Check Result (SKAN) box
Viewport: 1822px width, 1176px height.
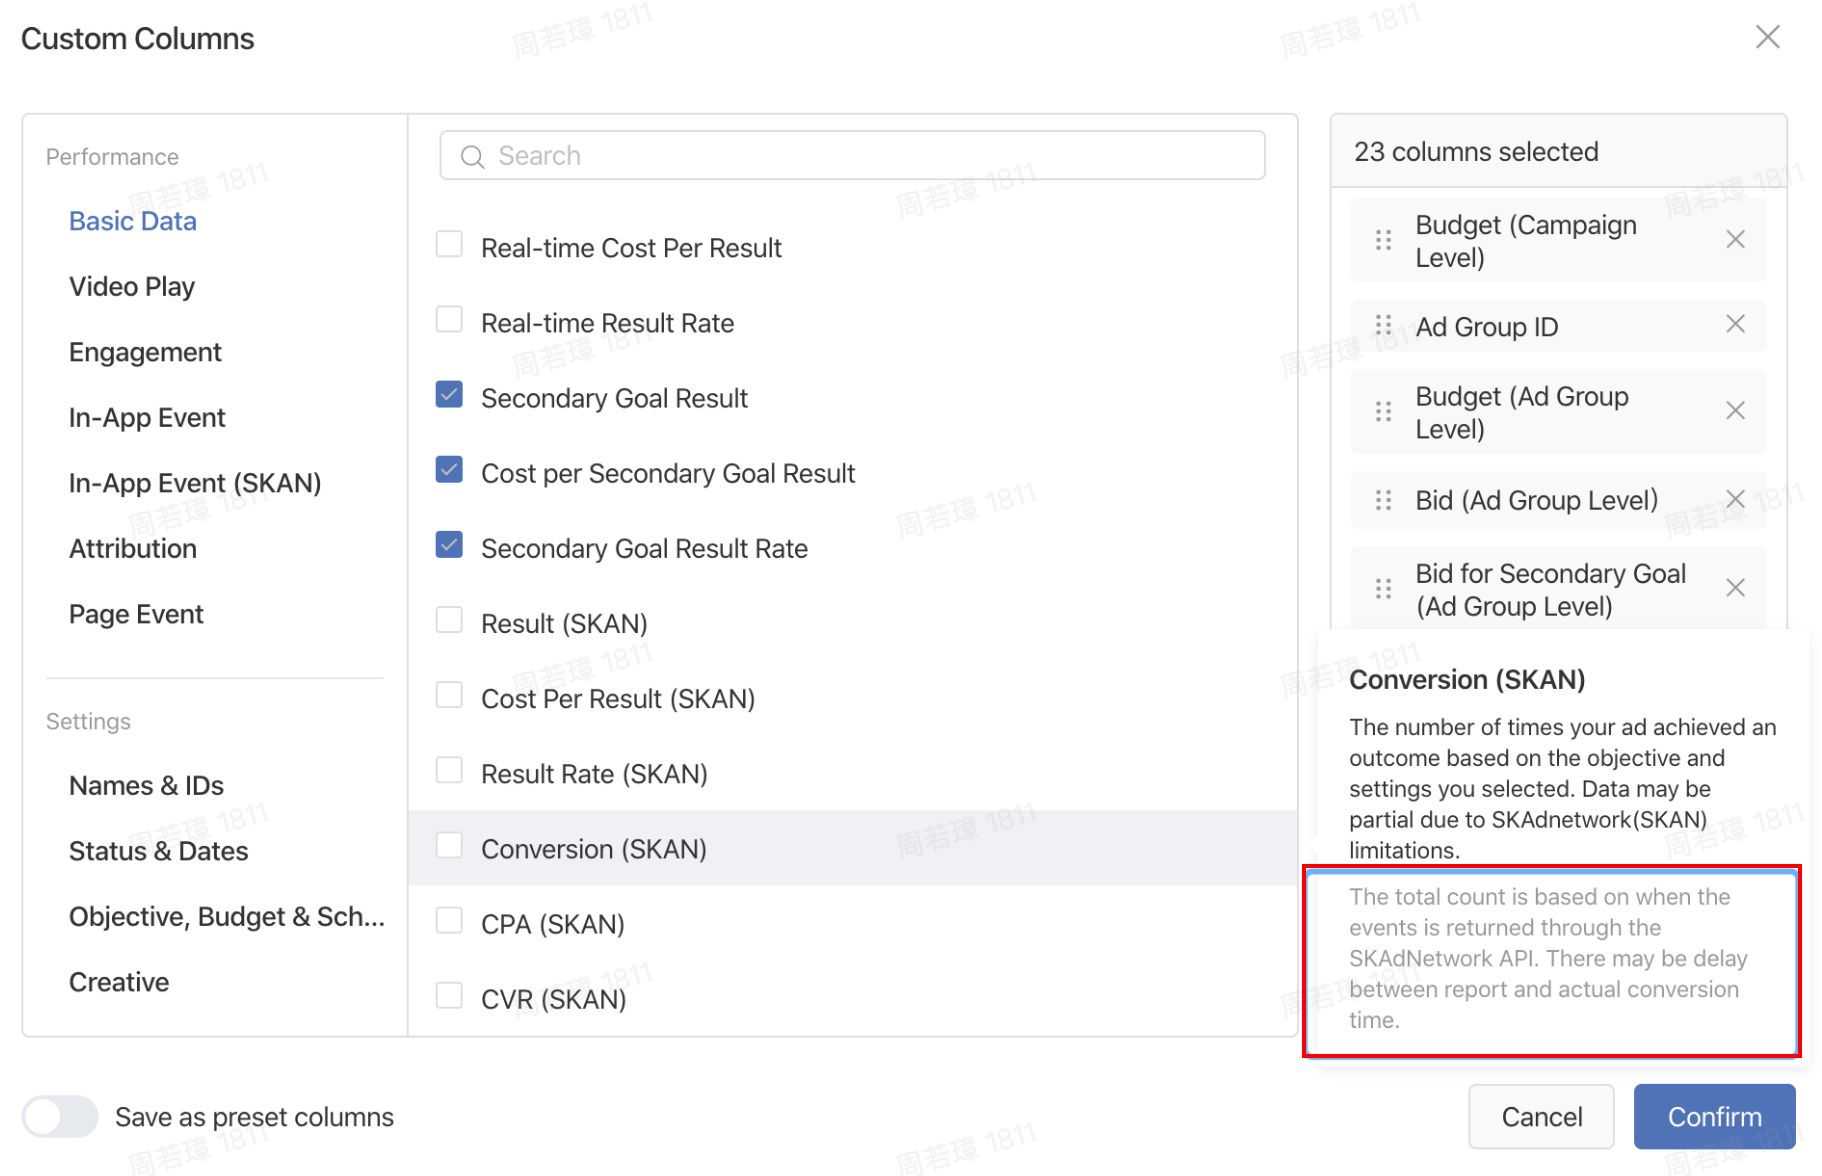449,620
